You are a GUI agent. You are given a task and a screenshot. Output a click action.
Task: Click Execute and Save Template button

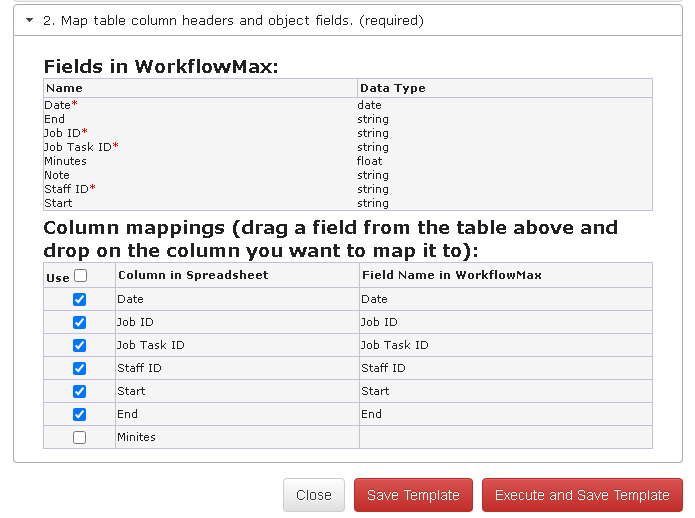[x=582, y=495]
